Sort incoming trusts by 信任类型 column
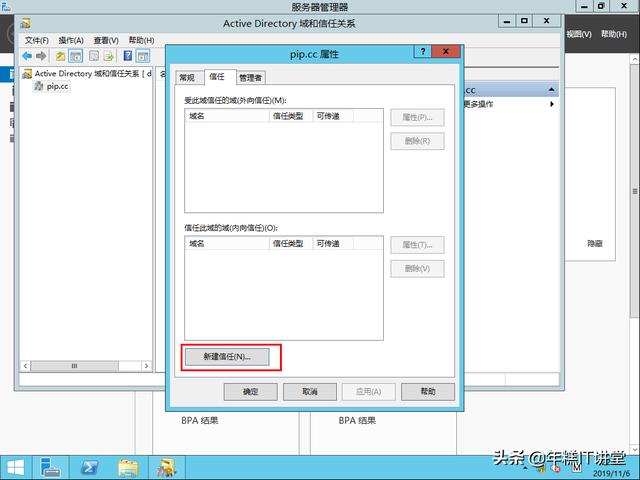The height and width of the screenshot is (480, 640). pos(291,243)
